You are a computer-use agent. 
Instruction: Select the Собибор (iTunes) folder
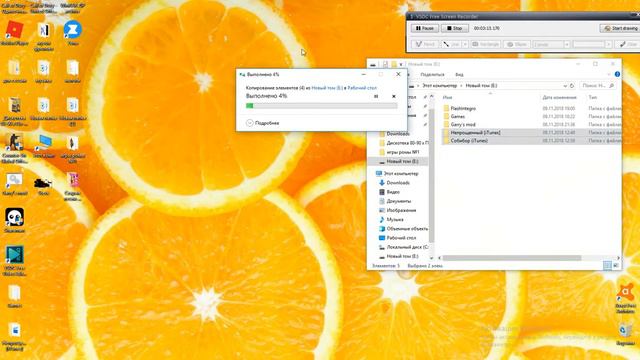click(x=469, y=140)
